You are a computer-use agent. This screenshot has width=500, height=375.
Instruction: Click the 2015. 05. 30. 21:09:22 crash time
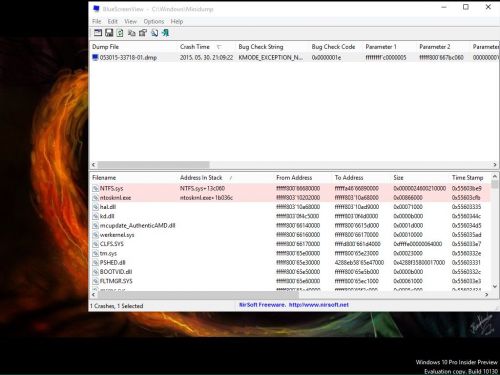click(207, 58)
